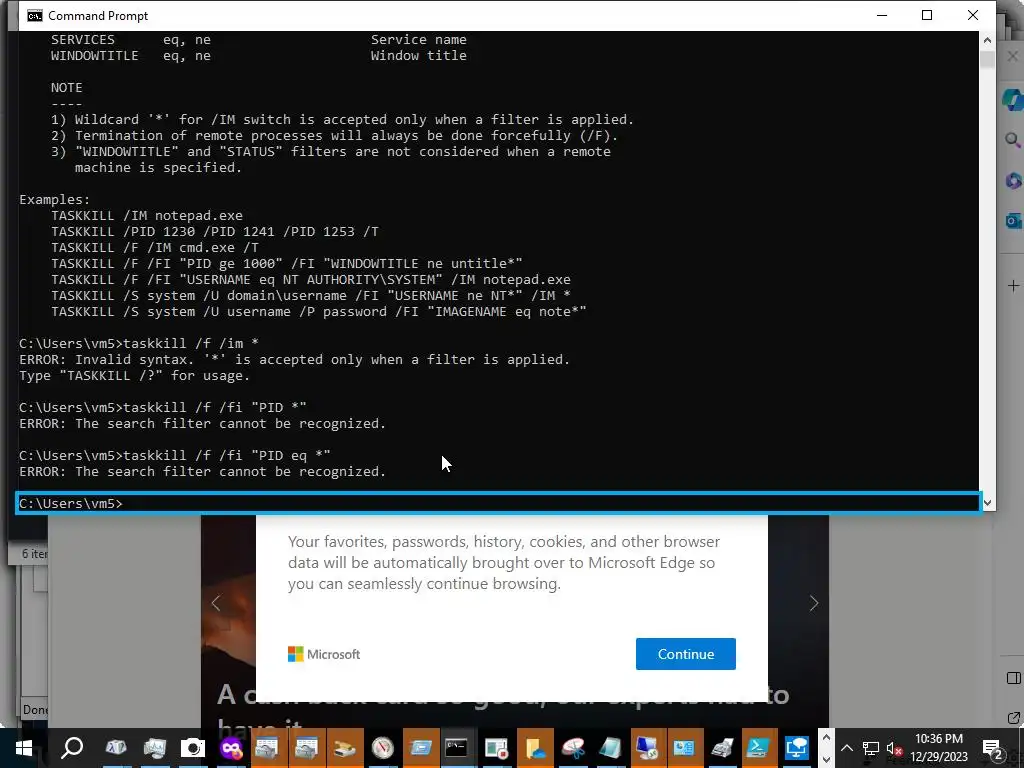Image resolution: width=1024 pixels, height=768 pixels.
Task: Open the scanner device icon on taskbar
Action: tap(344, 748)
